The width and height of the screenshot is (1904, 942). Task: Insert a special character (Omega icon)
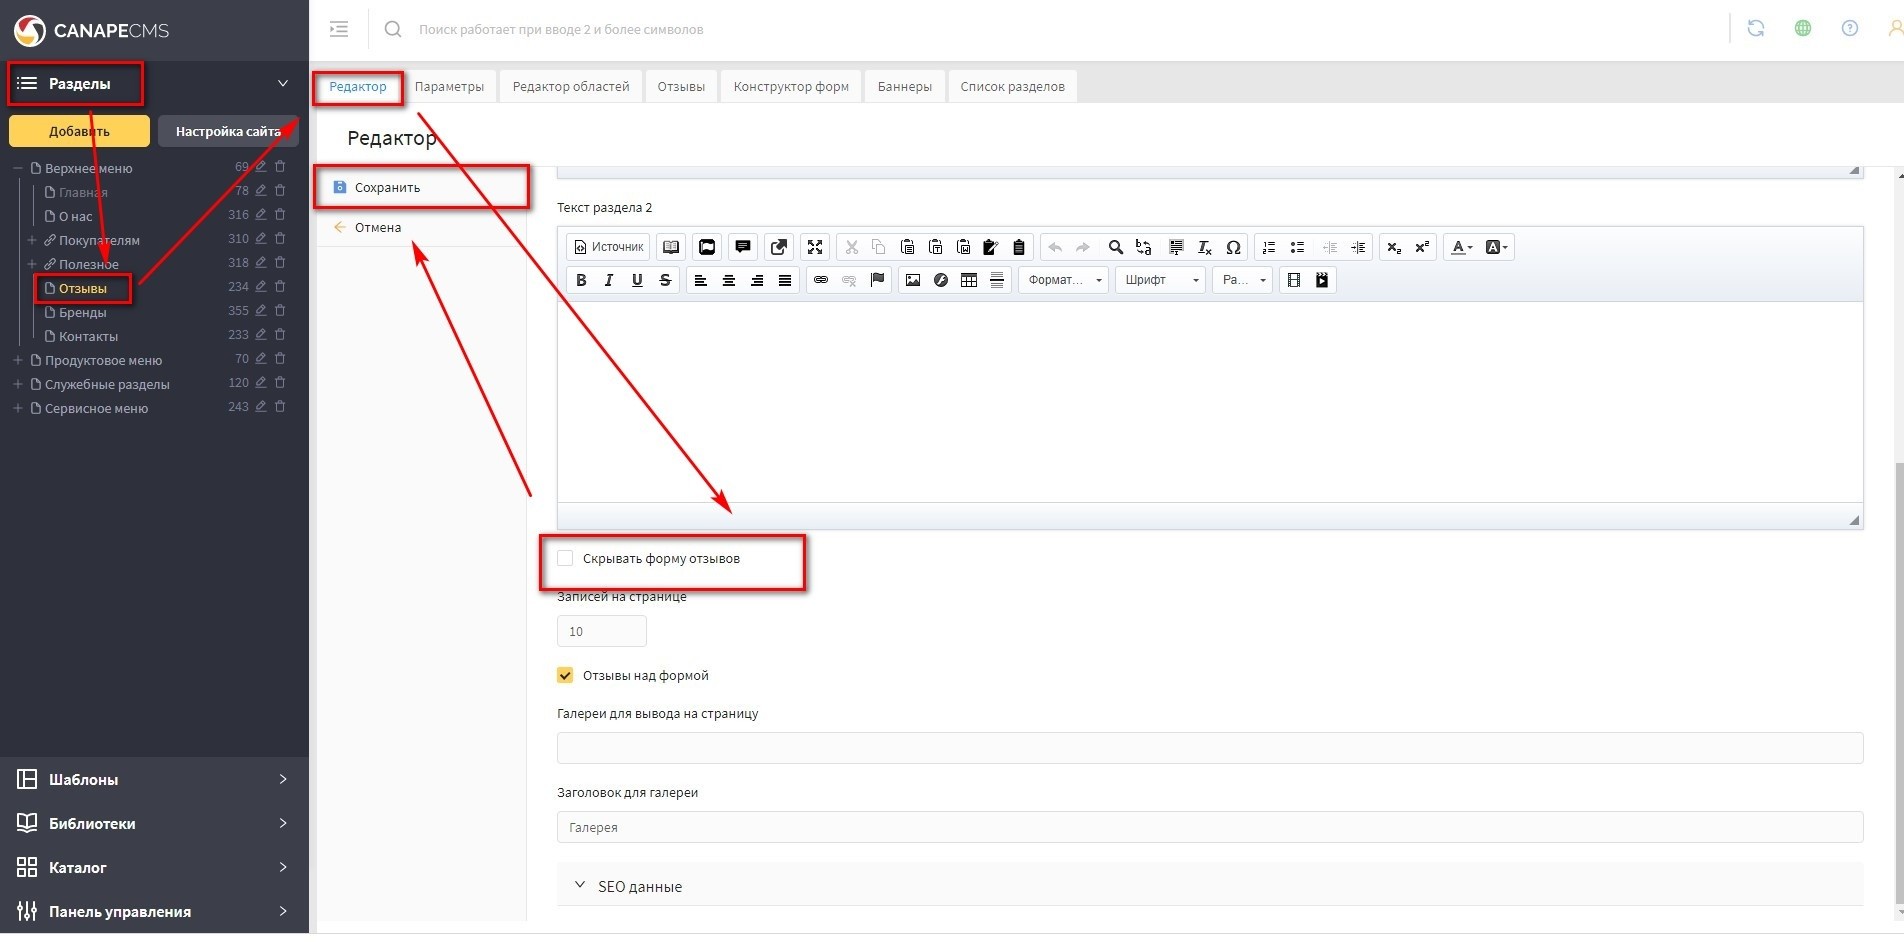(1233, 248)
